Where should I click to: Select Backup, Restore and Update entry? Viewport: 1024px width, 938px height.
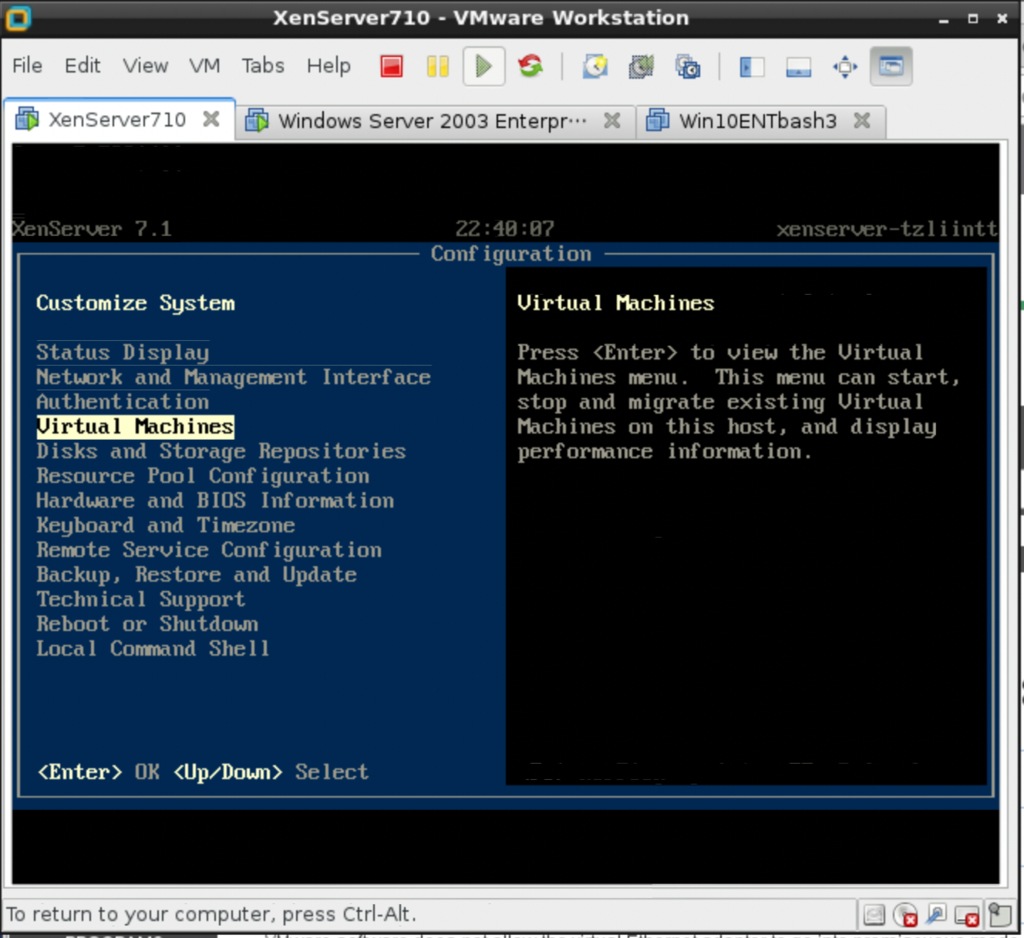click(197, 575)
